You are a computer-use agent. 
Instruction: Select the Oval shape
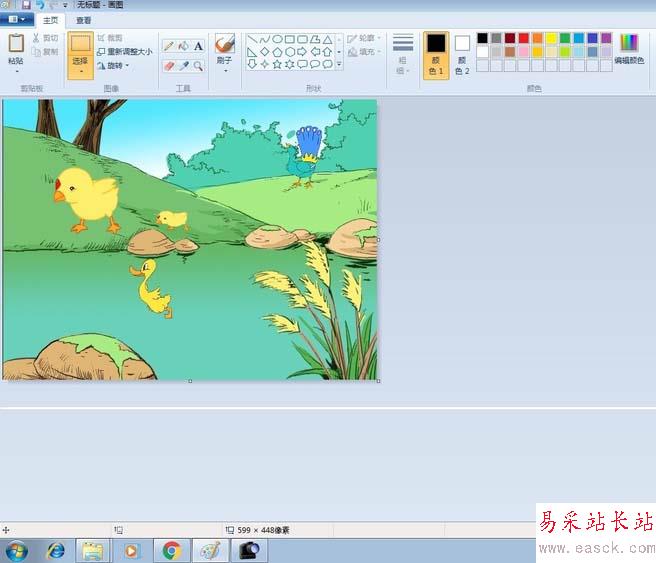click(x=277, y=39)
